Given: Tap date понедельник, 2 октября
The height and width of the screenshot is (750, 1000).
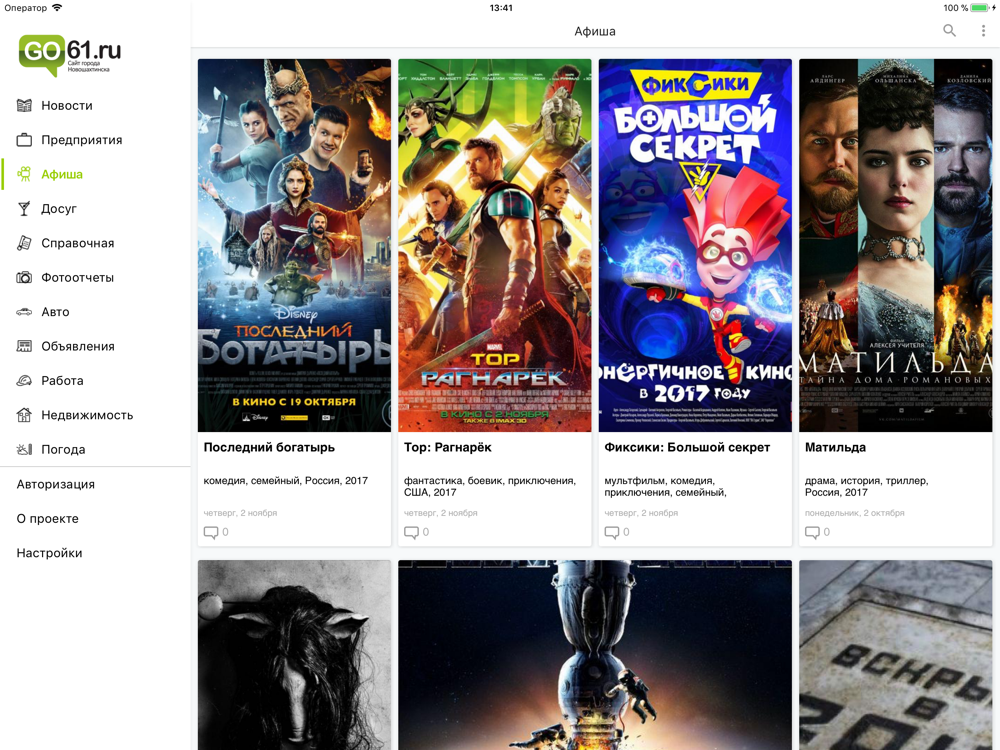Looking at the screenshot, I should pyautogui.click(x=854, y=513).
